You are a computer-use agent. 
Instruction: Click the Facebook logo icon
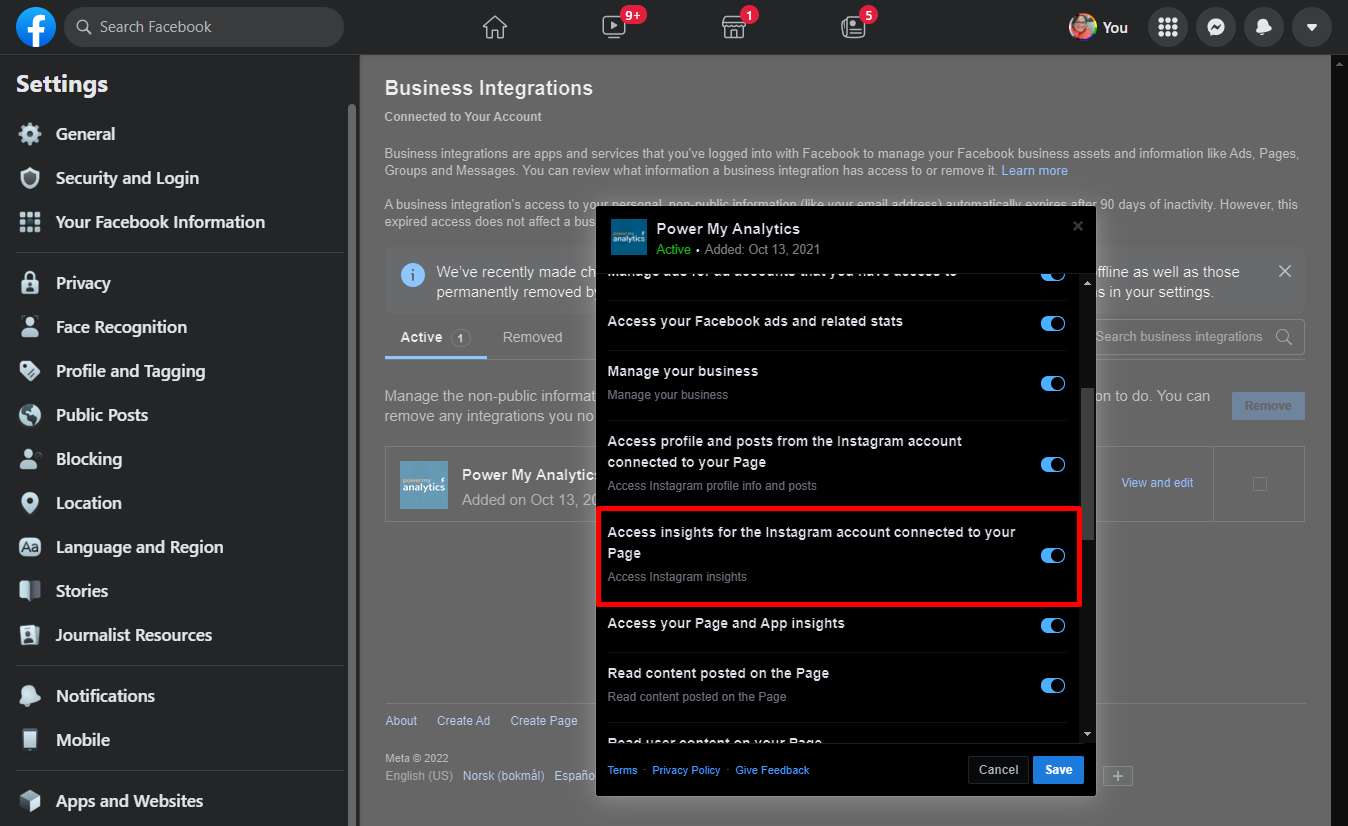pyautogui.click(x=36, y=27)
